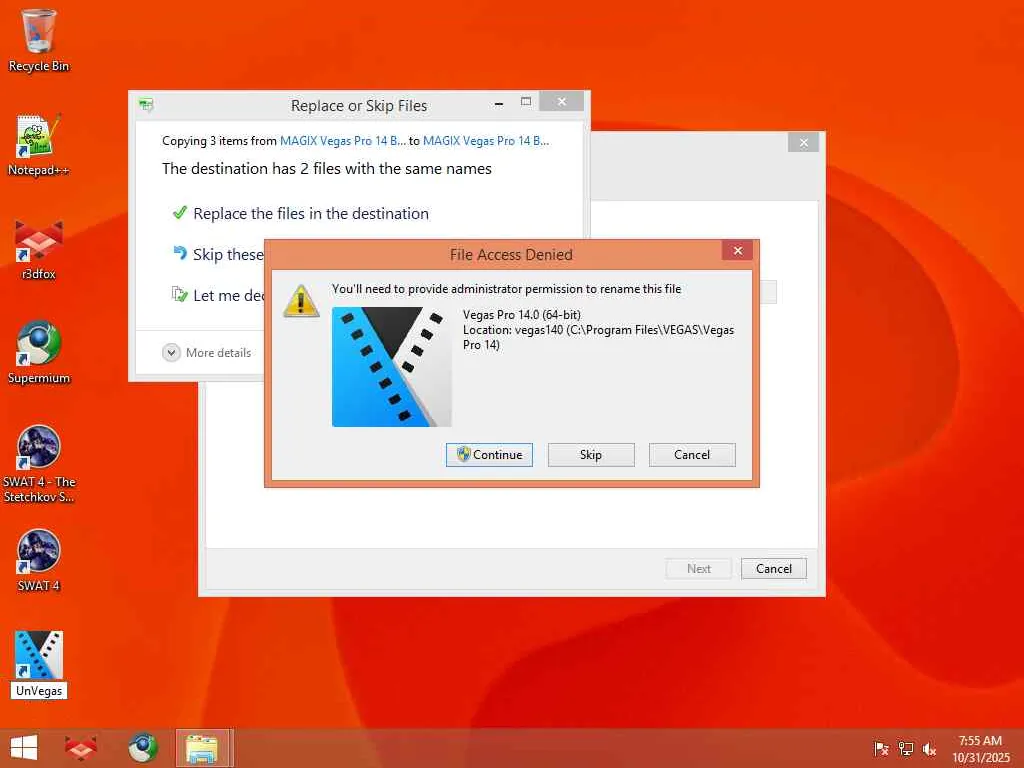Open the source MAGIX Vegas Pro 14 link
1024x768 pixels.
pos(343,140)
